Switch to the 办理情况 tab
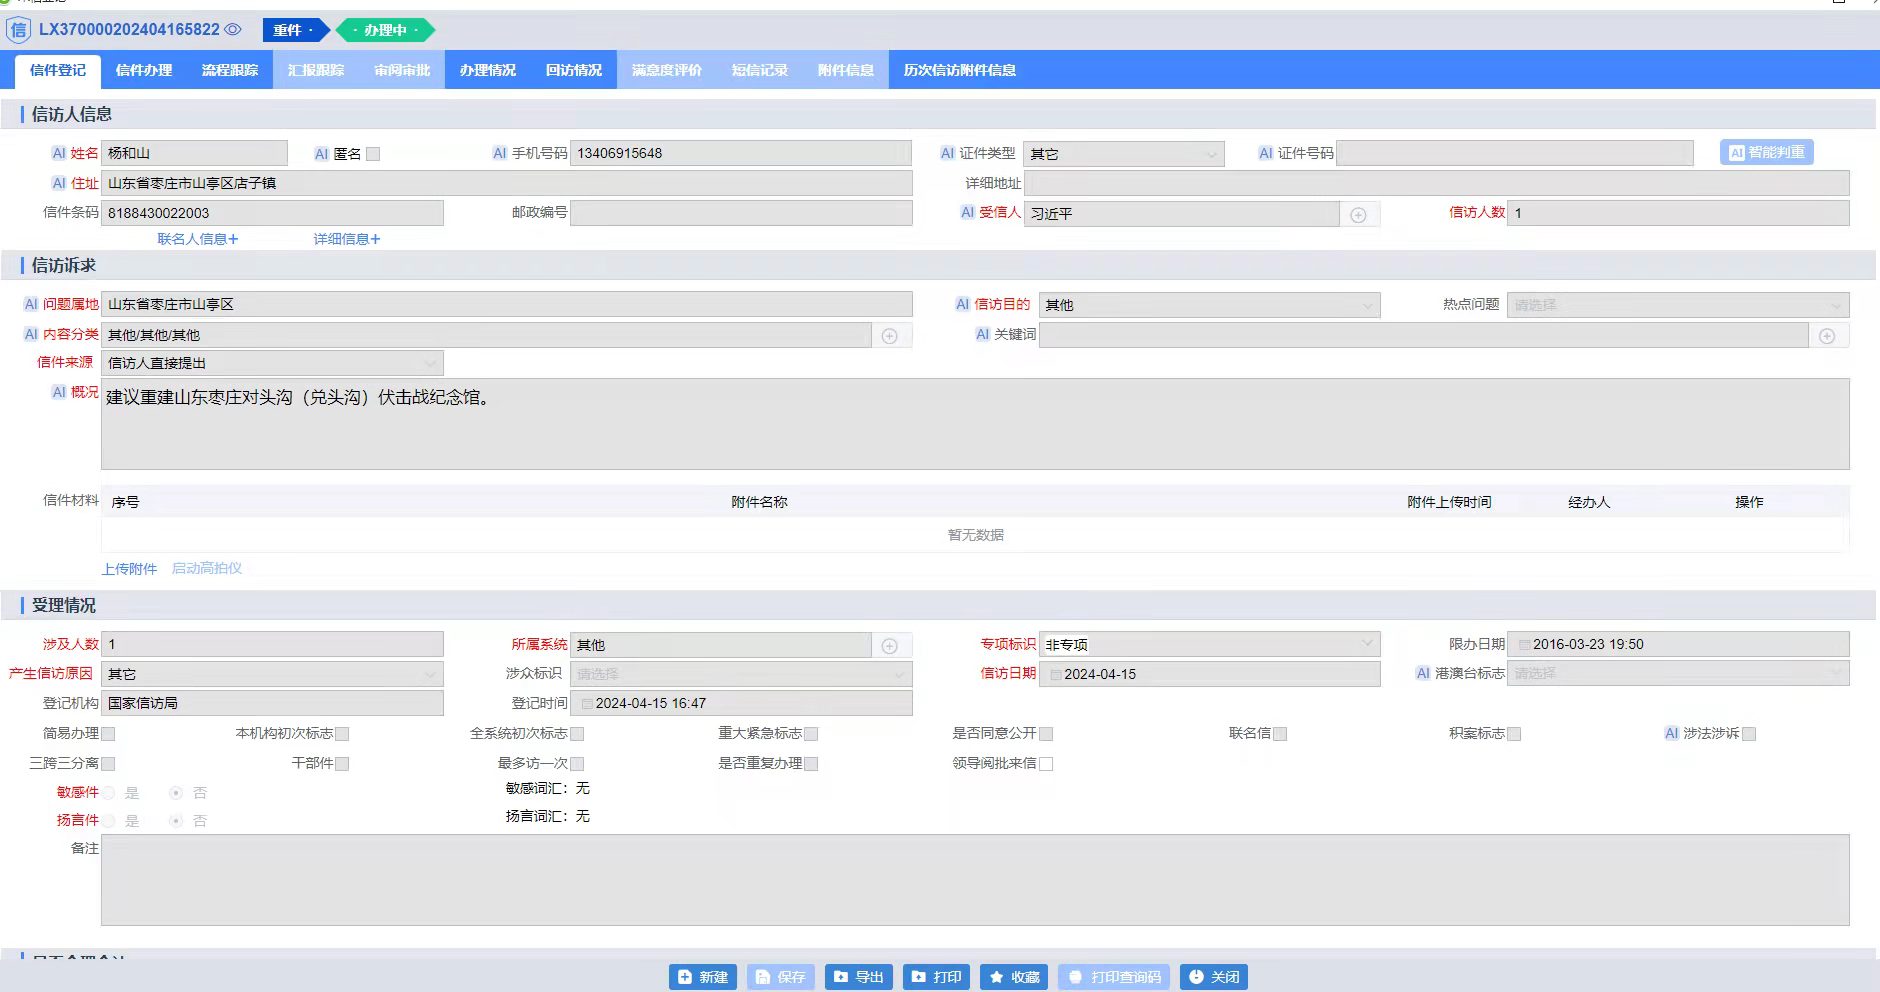The image size is (1880, 992). (x=488, y=70)
